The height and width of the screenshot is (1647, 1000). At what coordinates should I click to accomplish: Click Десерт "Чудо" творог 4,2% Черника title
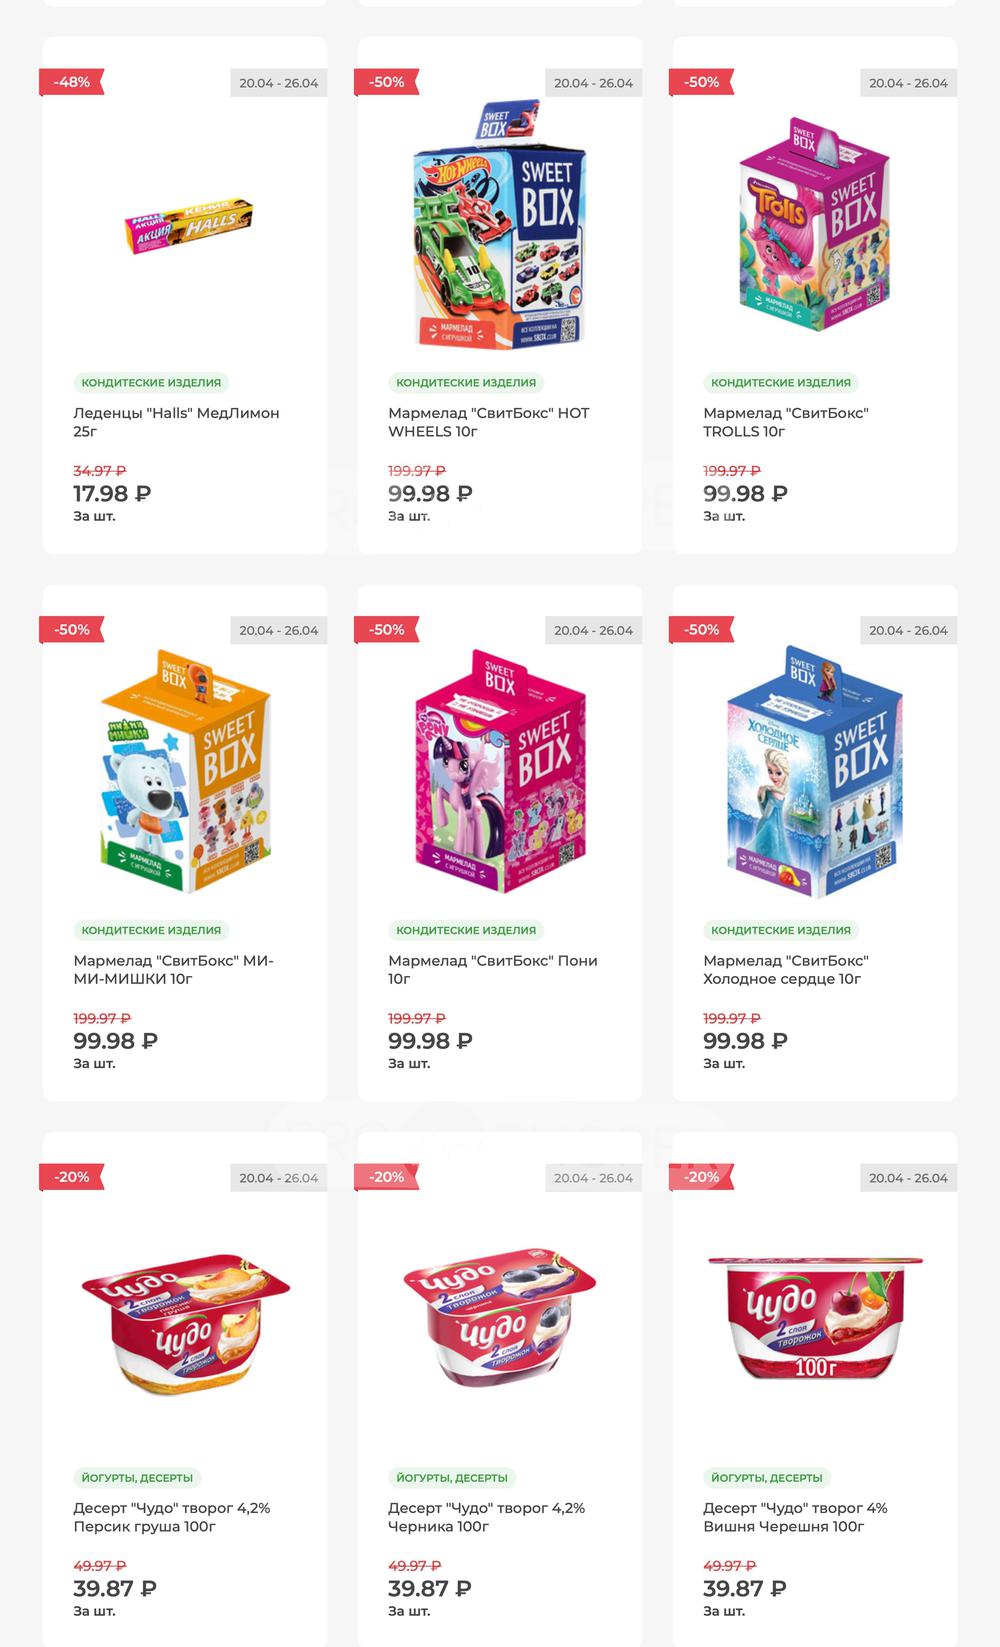click(x=487, y=1517)
